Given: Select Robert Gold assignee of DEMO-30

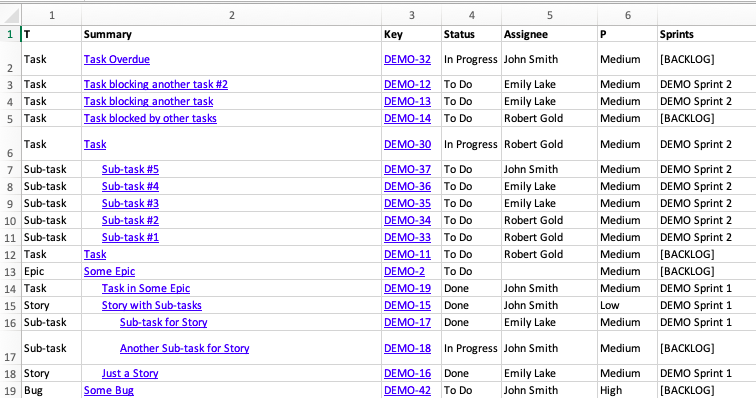Looking at the screenshot, I should pos(549,144).
